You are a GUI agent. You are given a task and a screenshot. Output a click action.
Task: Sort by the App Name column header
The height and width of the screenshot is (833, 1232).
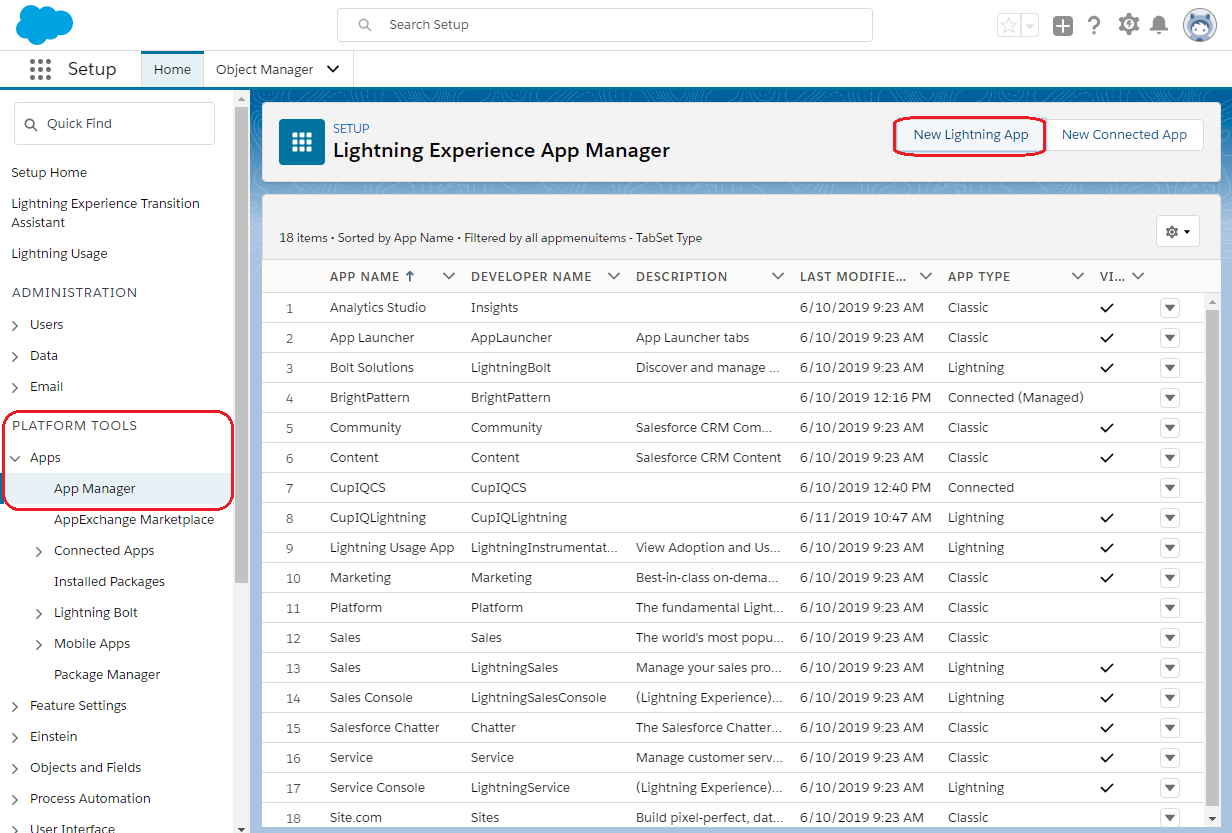point(364,277)
